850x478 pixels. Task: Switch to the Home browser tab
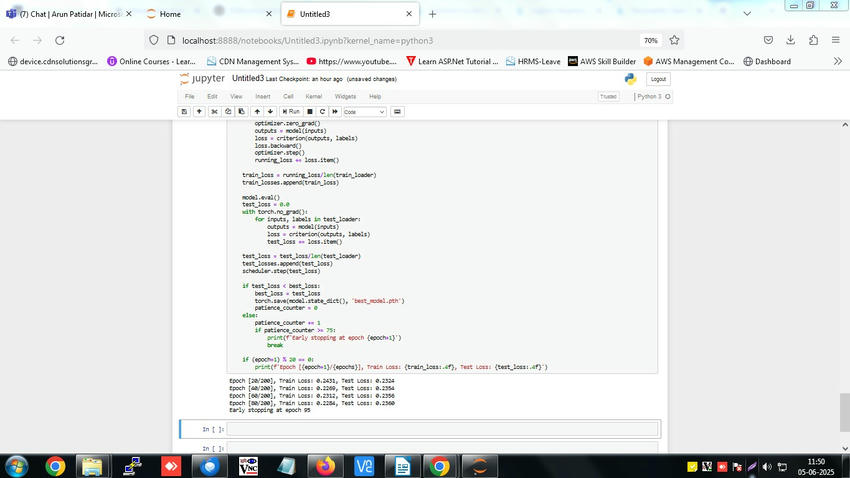(209, 14)
